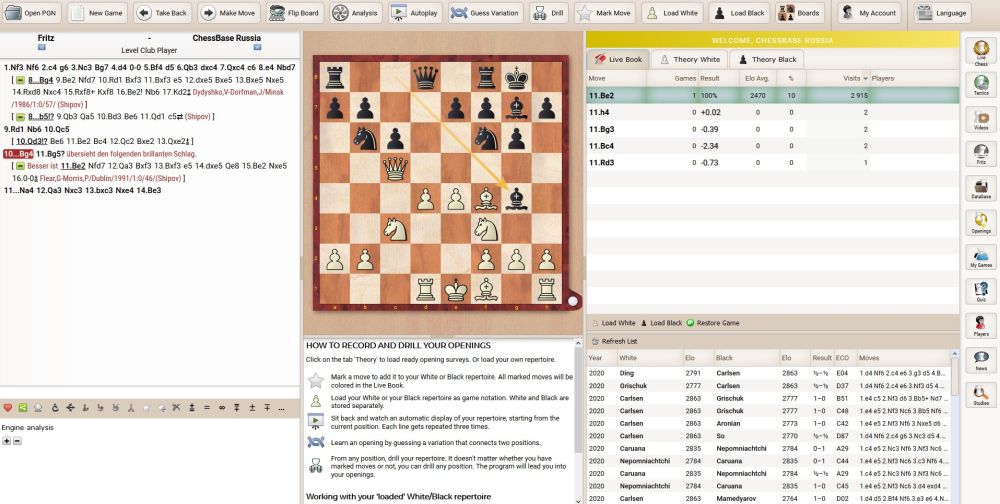Collapse the 8...b5 variation line
This screenshot has height=504, width=1000.
coord(20,116)
